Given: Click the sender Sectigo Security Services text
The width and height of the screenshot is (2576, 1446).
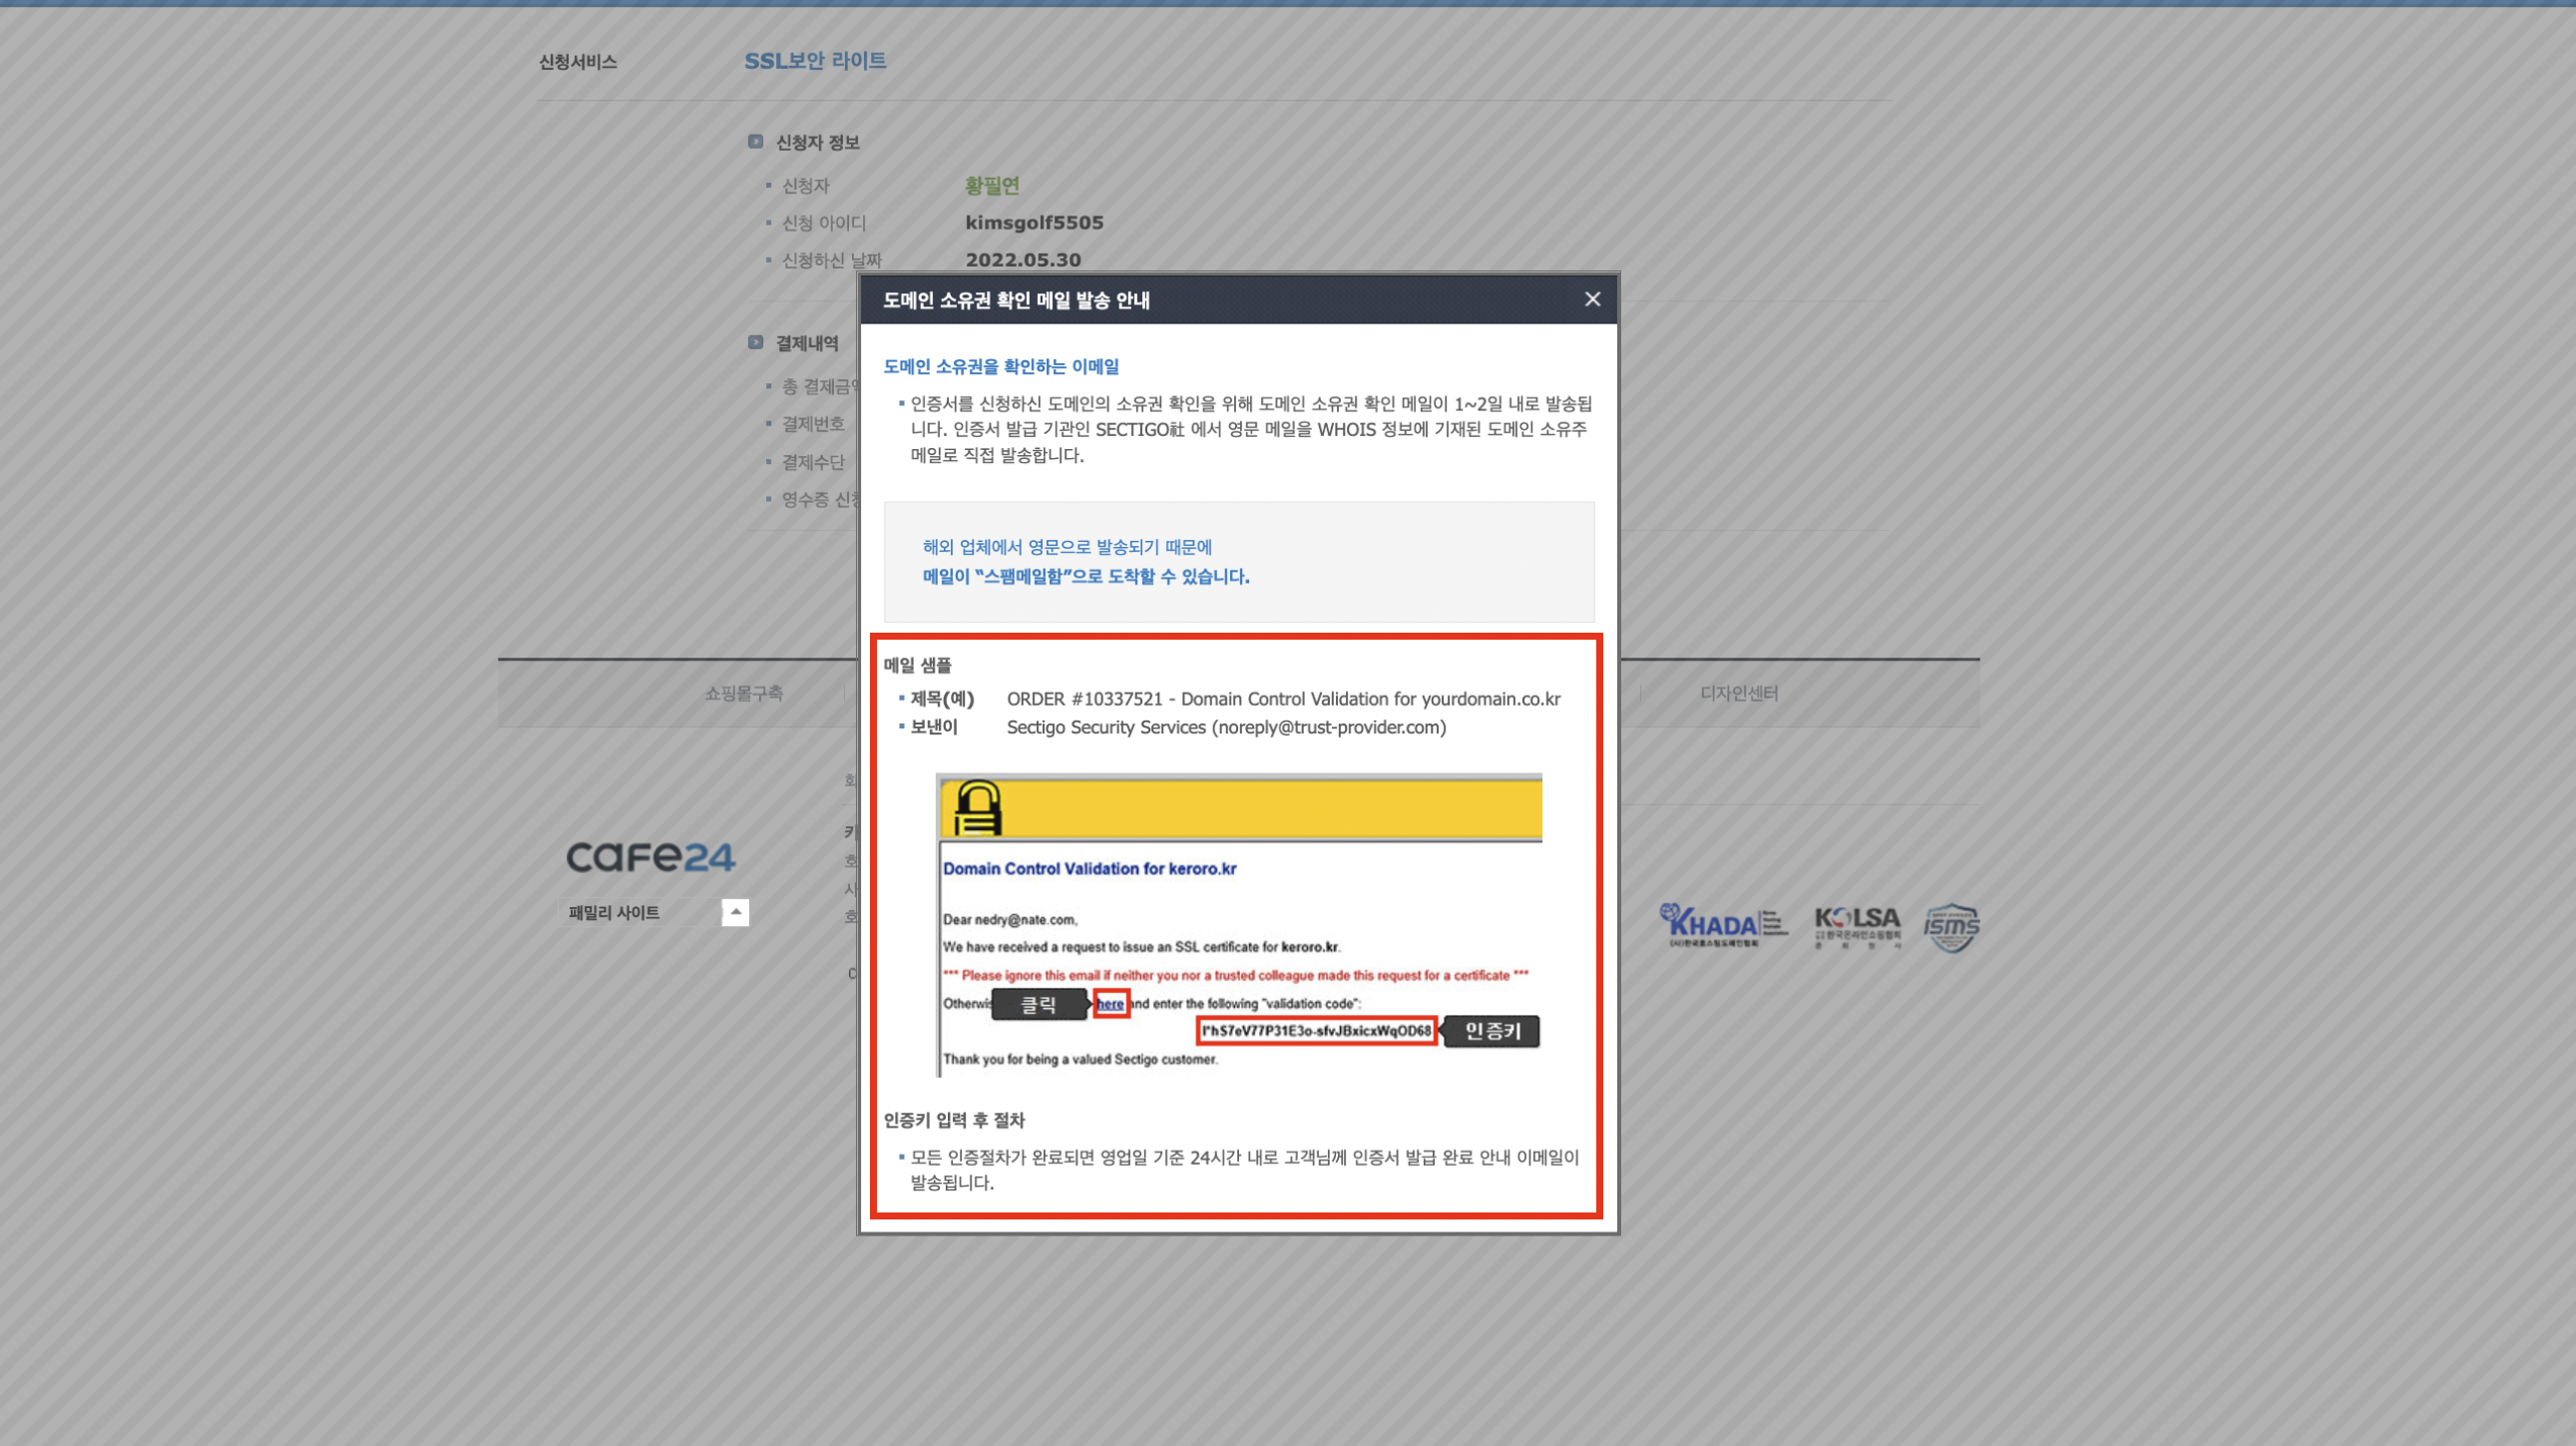Looking at the screenshot, I should pos(1226,727).
